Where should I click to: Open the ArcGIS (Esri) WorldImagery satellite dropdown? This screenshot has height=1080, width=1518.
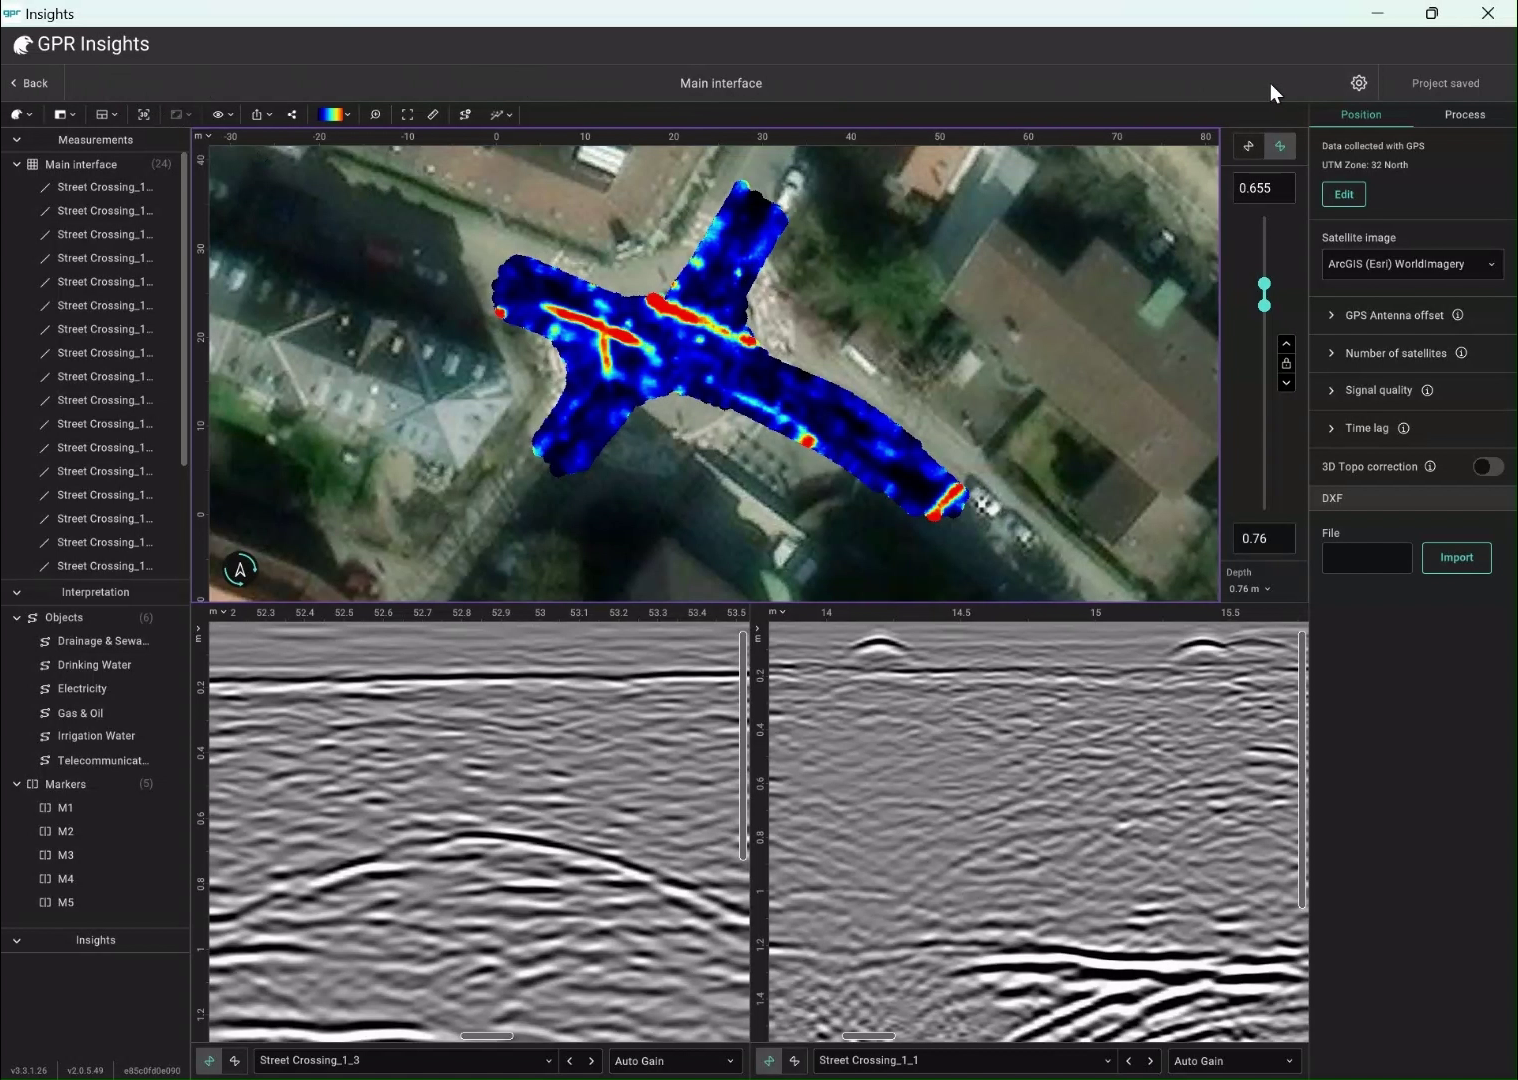1410,264
